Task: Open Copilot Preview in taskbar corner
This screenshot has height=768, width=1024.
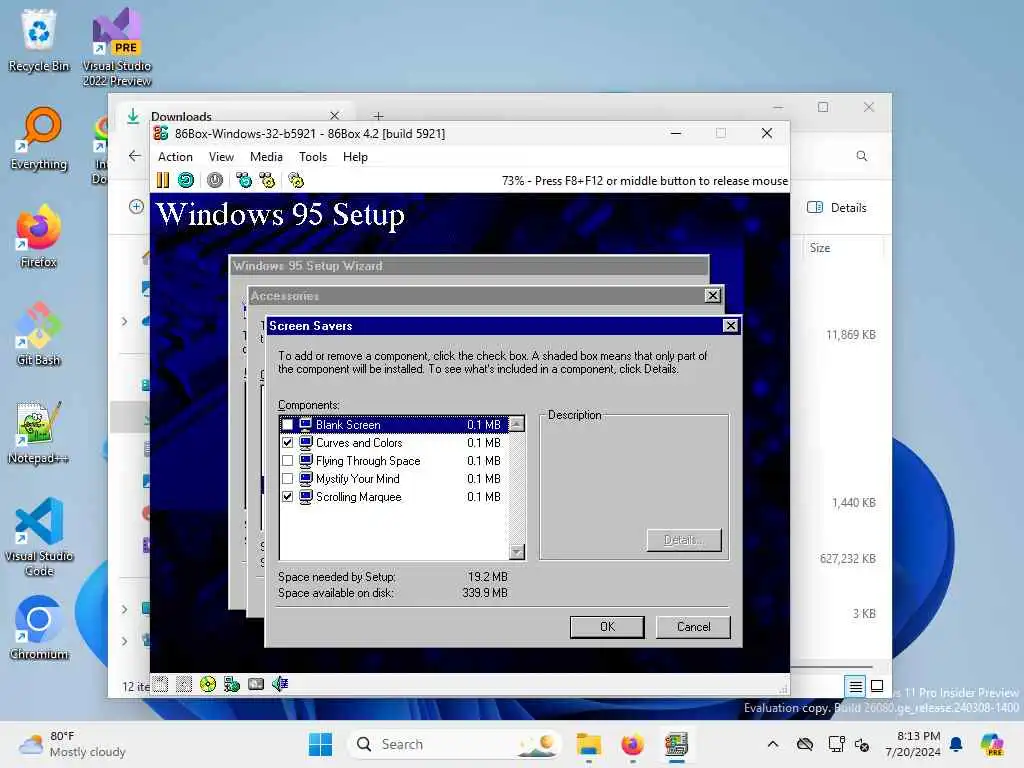Action: coord(992,744)
